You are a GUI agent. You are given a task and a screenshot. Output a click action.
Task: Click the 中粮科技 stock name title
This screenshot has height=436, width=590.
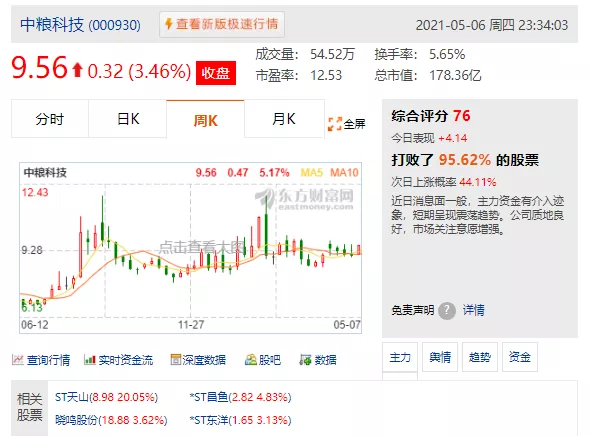52,25
